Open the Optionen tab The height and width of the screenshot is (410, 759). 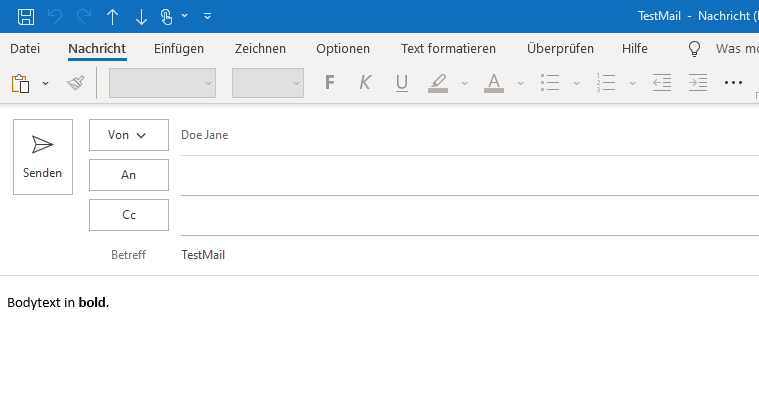[343, 49]
